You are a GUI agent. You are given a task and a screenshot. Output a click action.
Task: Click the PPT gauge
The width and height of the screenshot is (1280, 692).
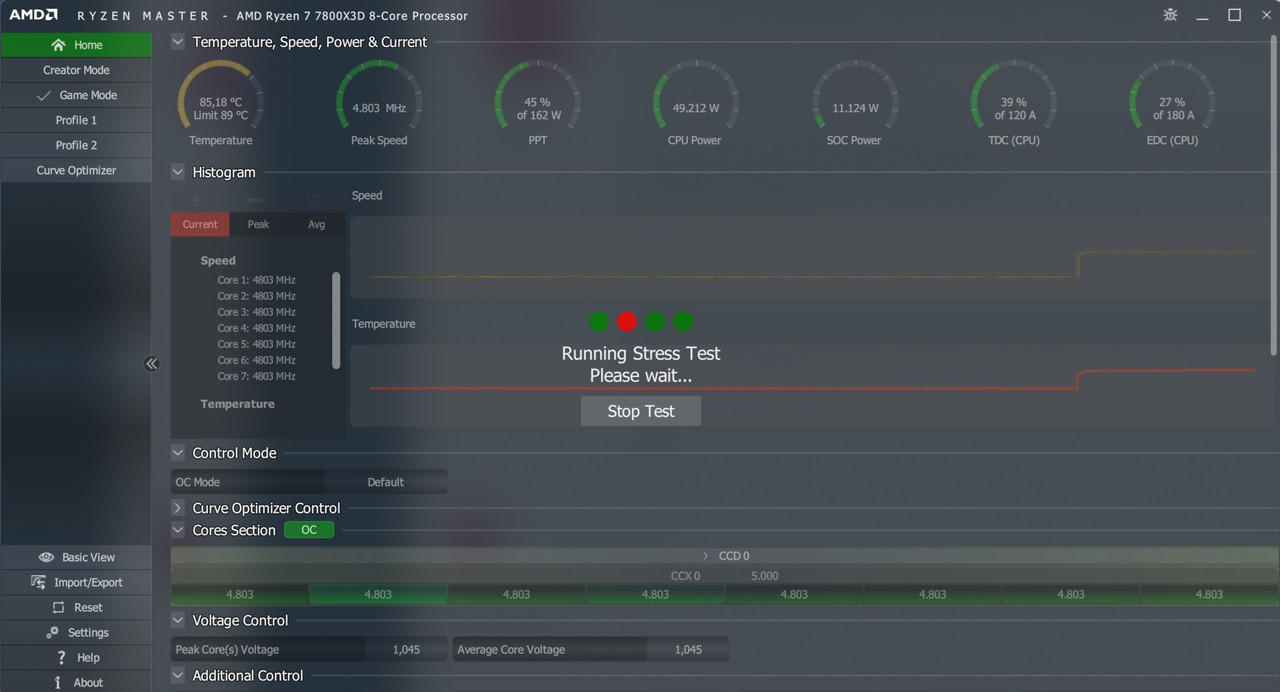point(538,103)
